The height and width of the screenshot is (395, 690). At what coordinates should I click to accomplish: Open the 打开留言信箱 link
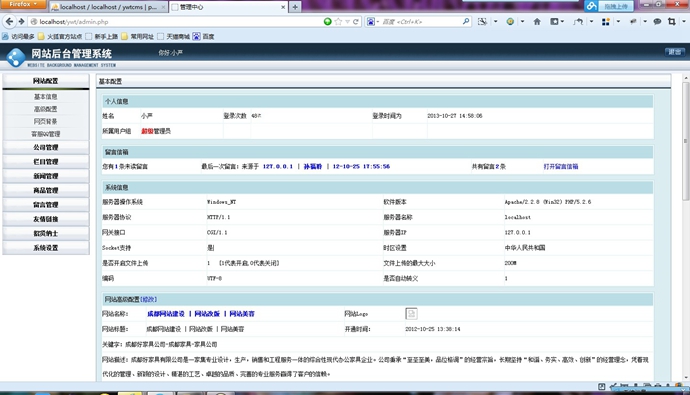(561, 166)
